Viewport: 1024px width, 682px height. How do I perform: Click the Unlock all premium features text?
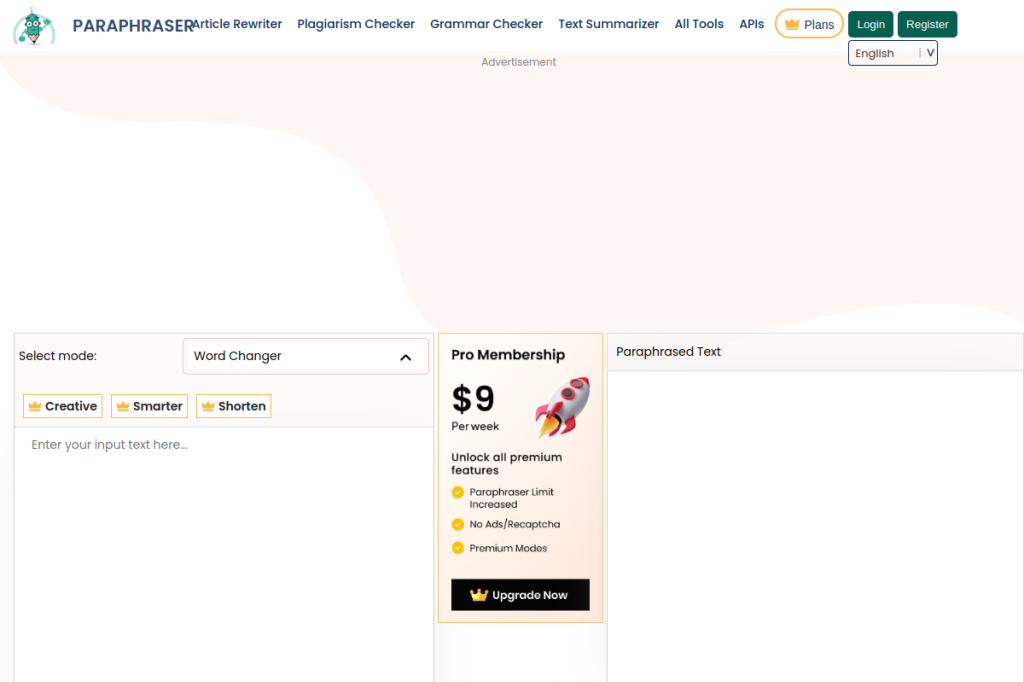[x=507, y=463]
